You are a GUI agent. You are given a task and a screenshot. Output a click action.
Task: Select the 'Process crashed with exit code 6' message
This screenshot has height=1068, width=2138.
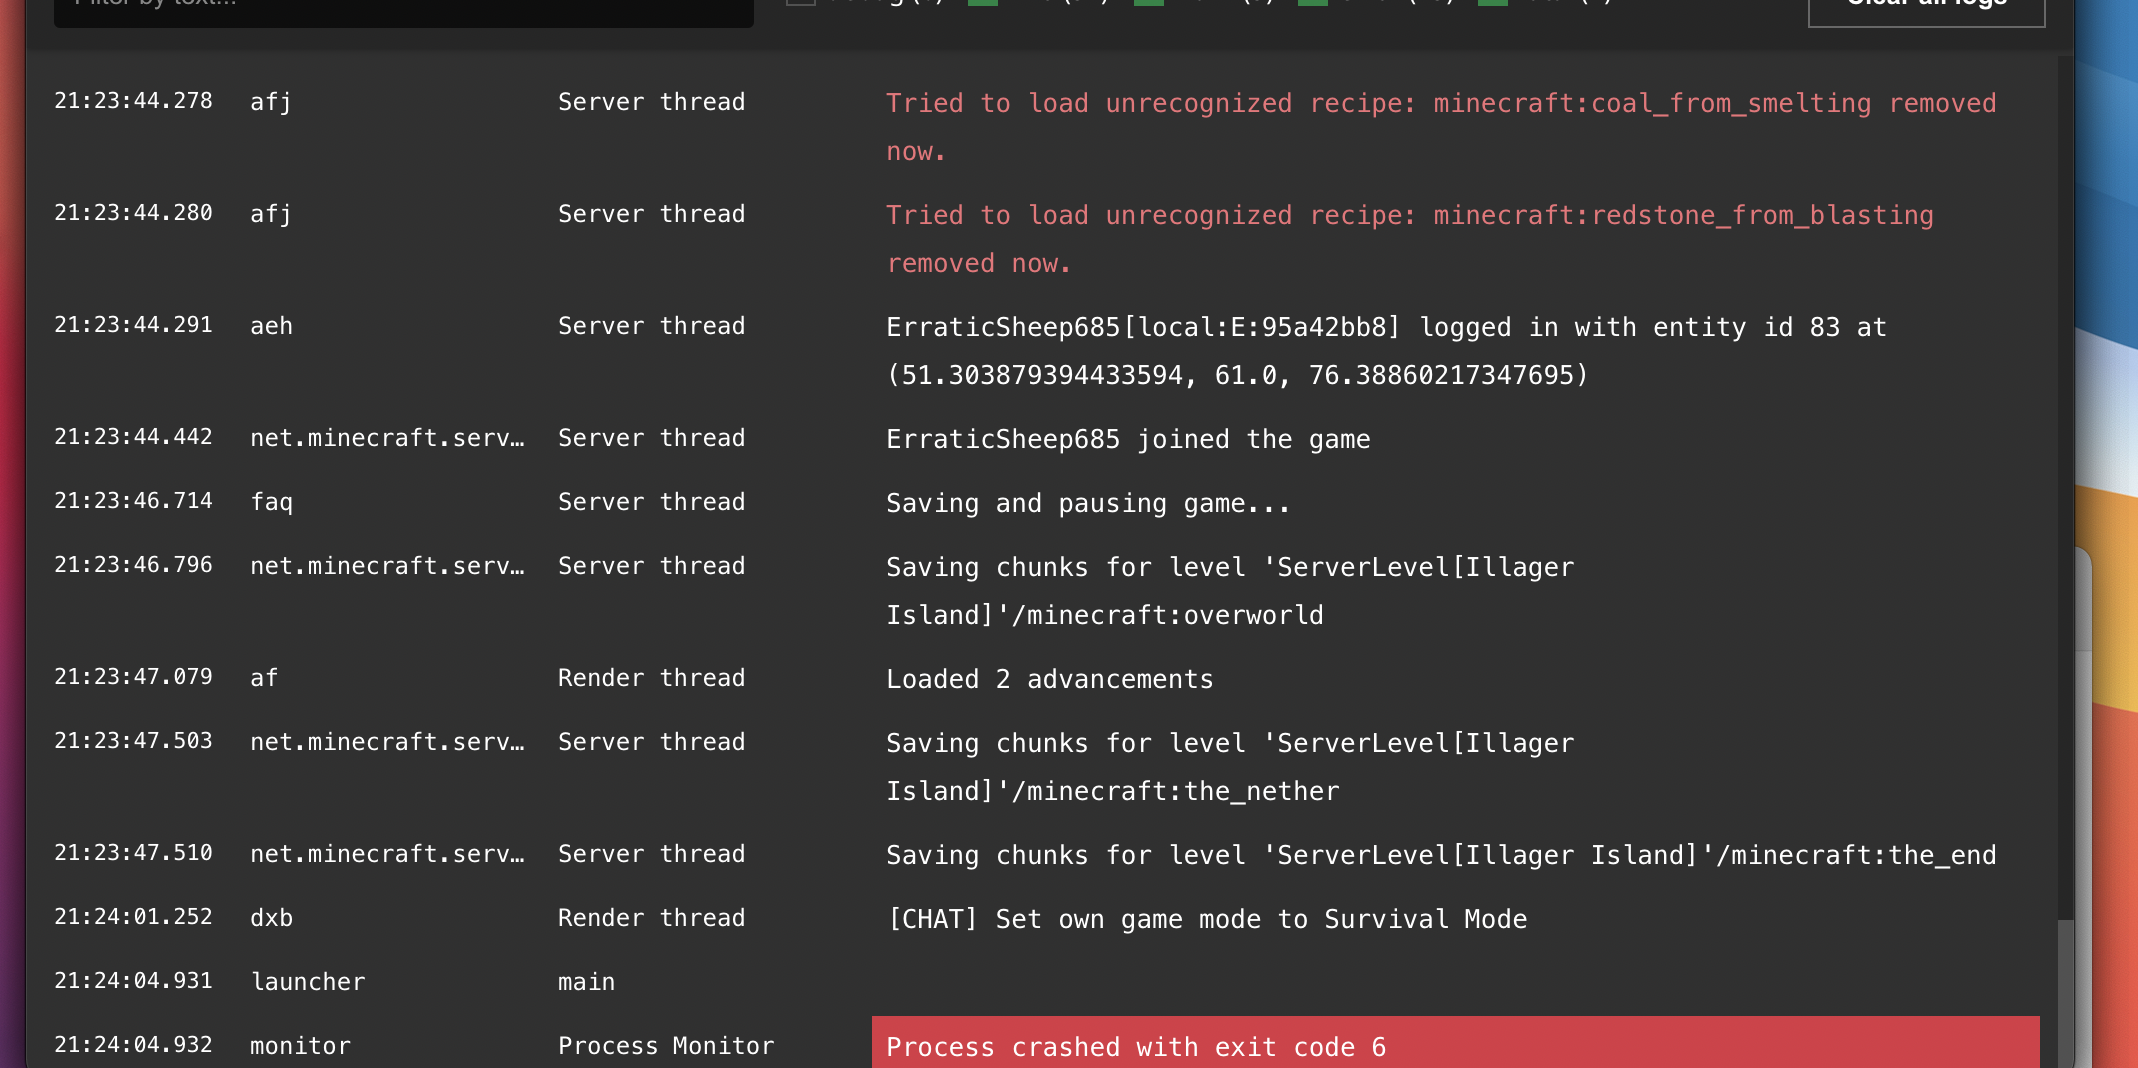coord(1136,1047)
